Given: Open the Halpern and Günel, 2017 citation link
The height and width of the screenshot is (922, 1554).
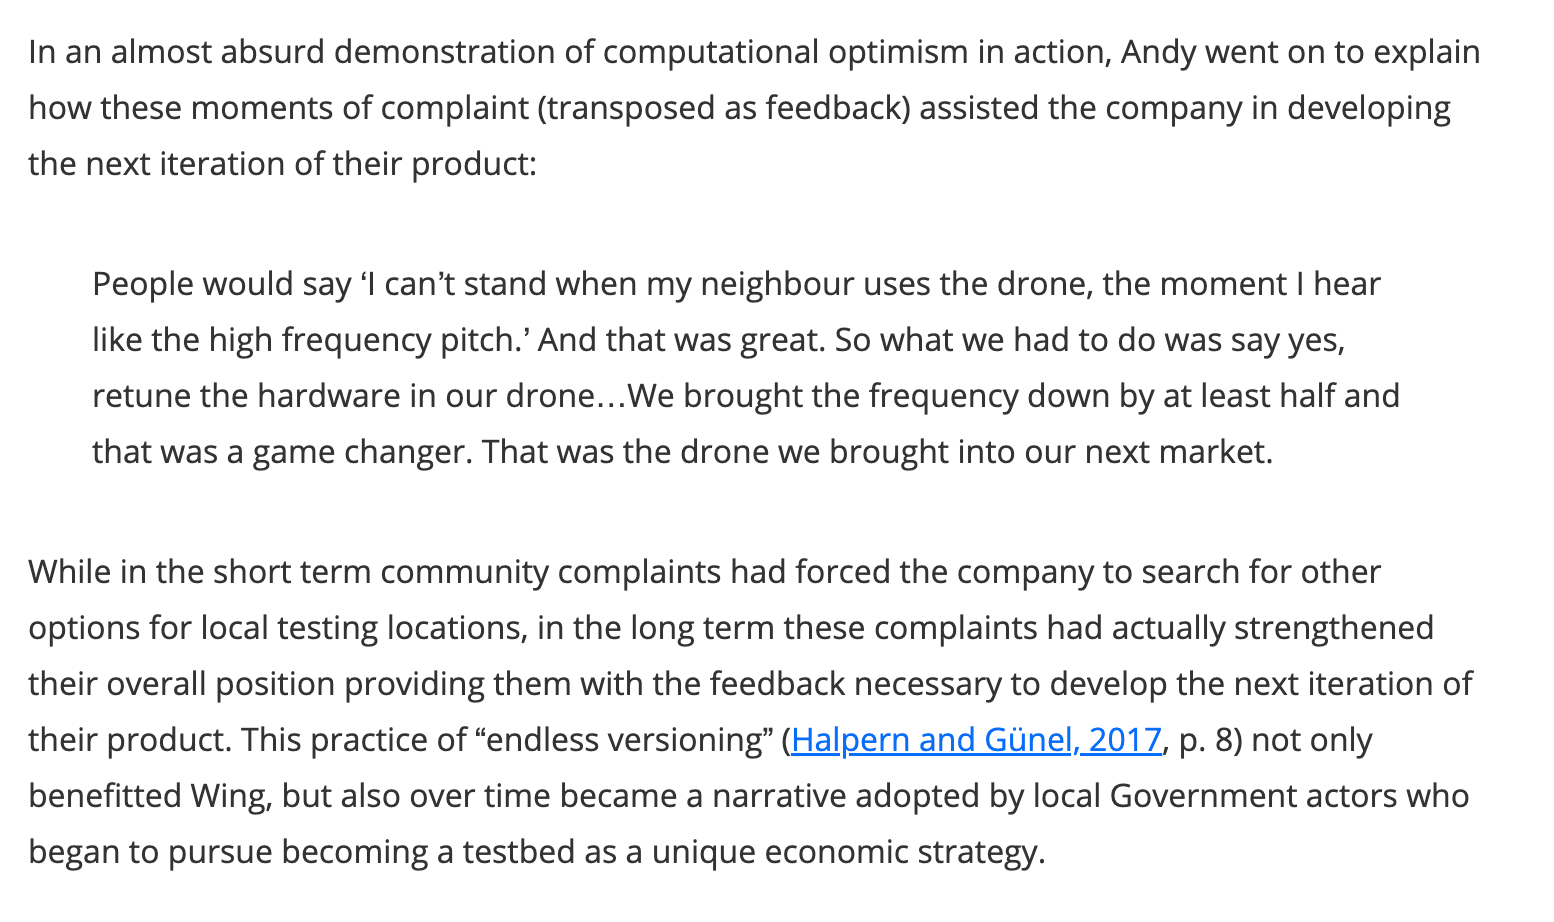Looking at the screenshot, I should [x=976, y=740].
